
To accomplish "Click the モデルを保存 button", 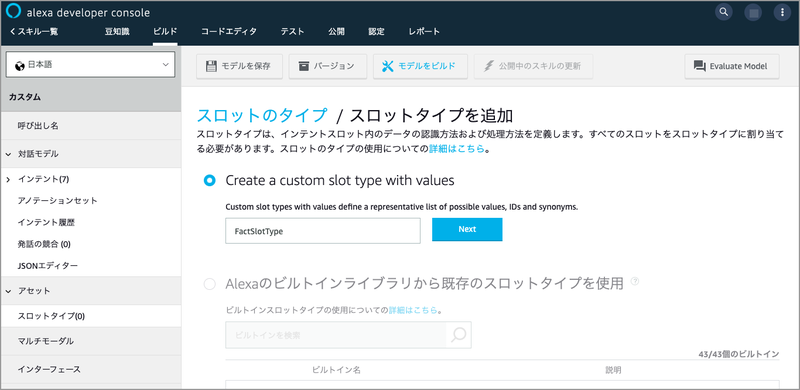I will (240, 66).
